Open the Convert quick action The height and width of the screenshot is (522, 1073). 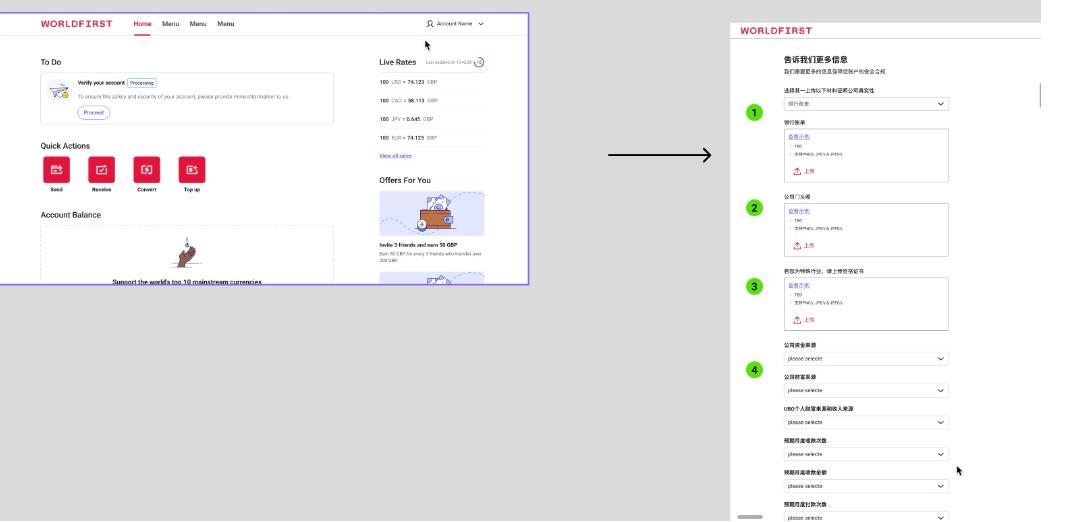146,170
